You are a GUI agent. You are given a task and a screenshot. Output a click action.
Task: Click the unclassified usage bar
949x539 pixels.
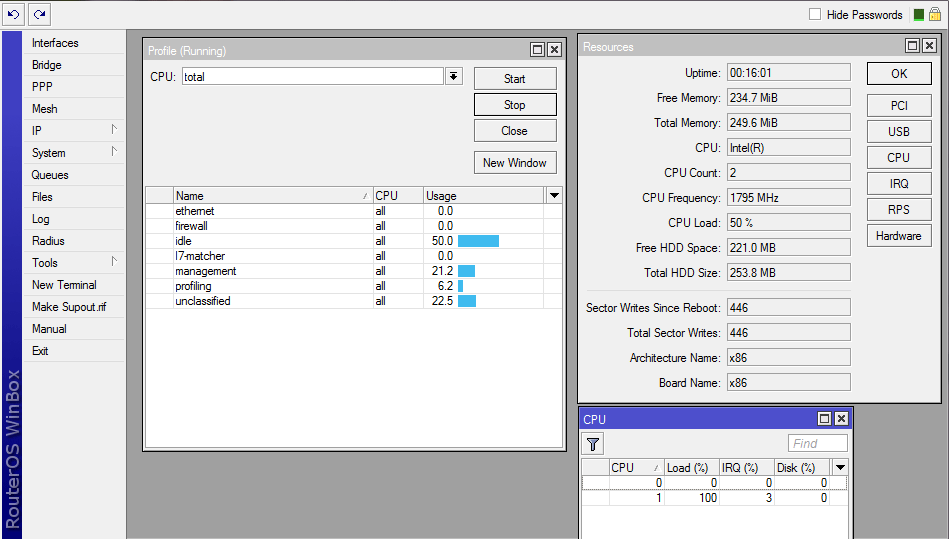[467, 301]
